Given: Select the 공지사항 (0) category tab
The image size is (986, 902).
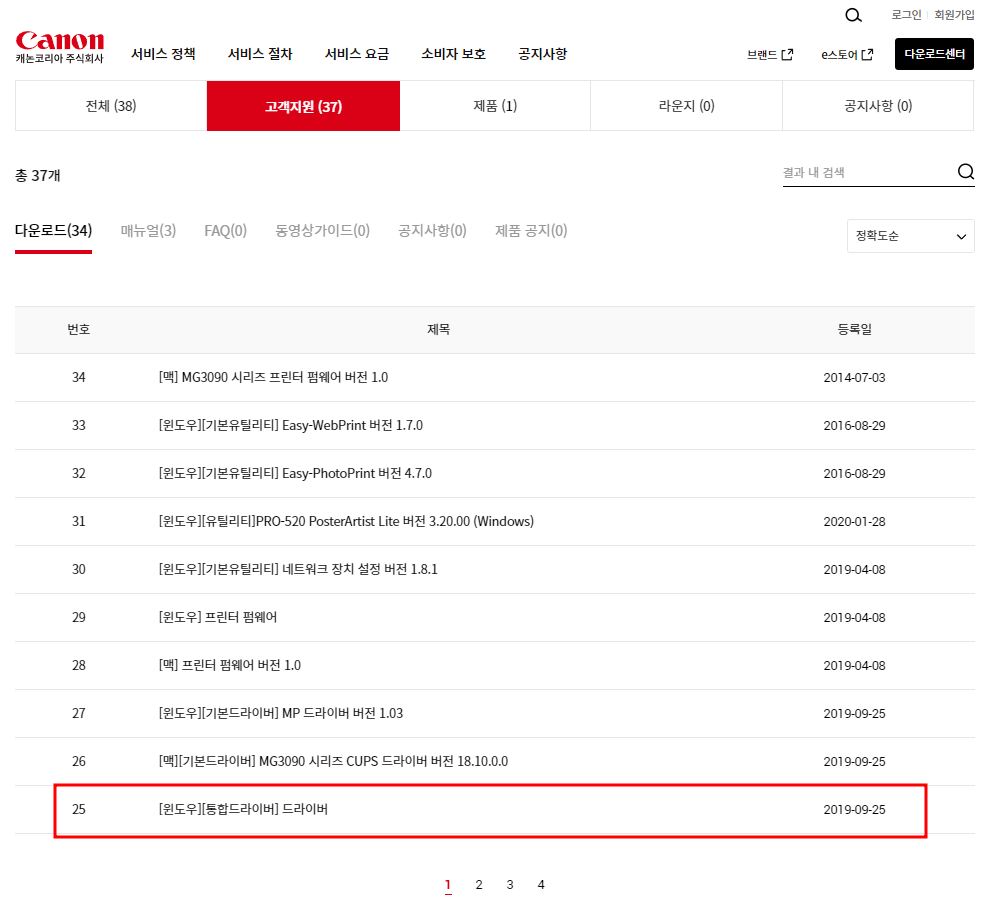Looking at the screenshot, I should click(878, 106).
